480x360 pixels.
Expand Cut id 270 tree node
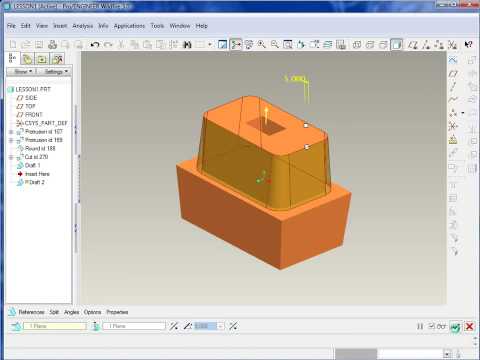(x=11, y=157)
